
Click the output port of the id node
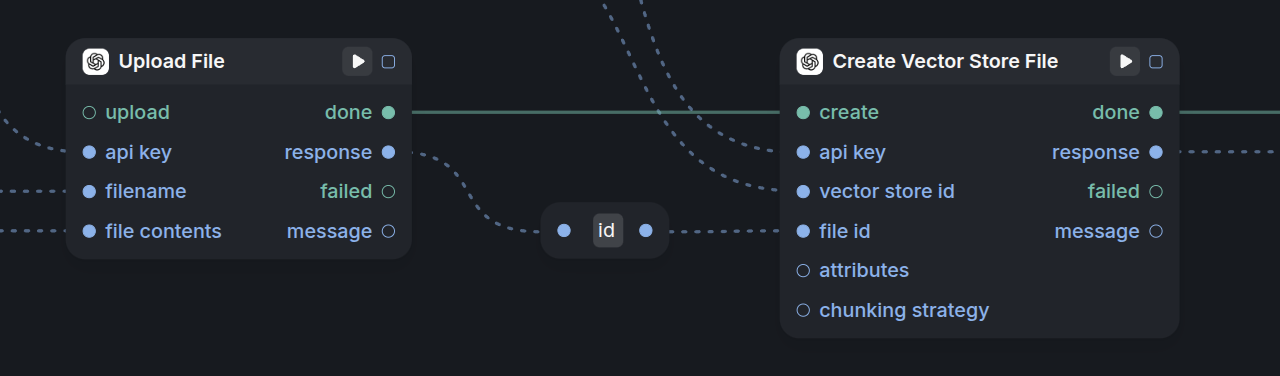(x=645, y=230)
